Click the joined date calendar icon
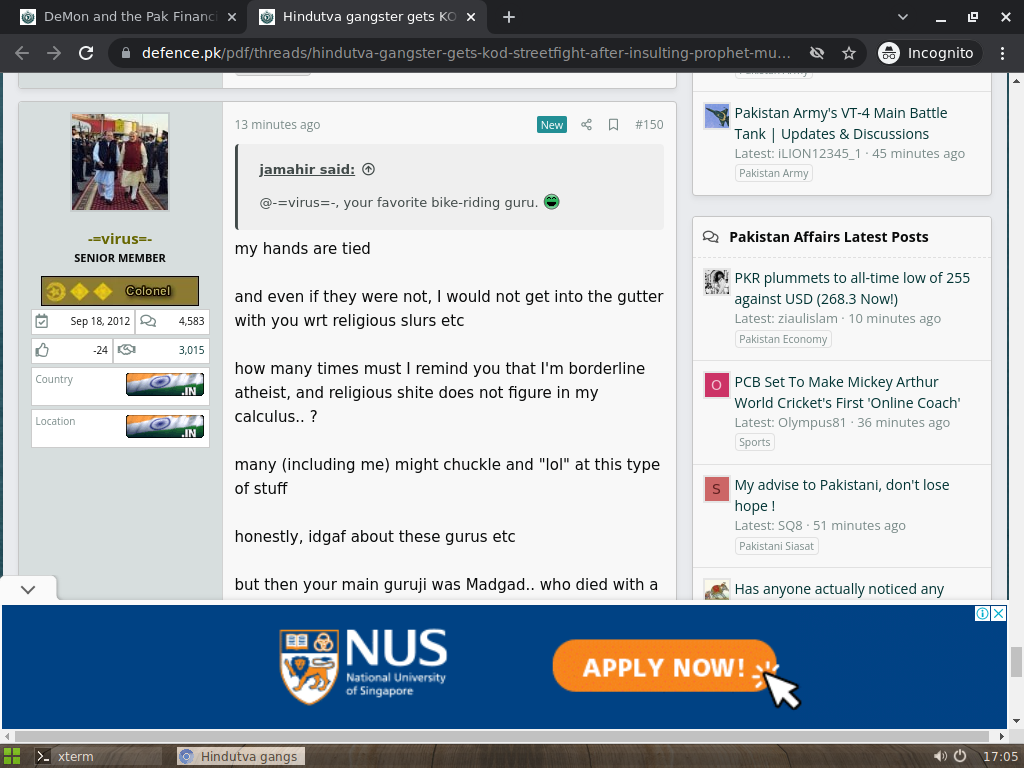Screen dimensions: 1024x768 click(x=42, y=321)
